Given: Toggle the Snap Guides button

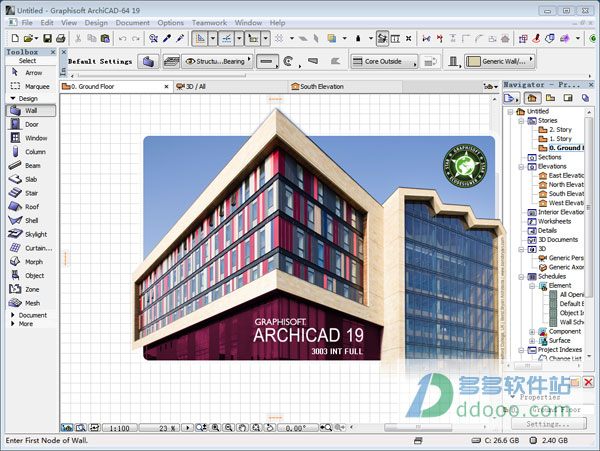Looking at the screenshot, I should 227,38.
